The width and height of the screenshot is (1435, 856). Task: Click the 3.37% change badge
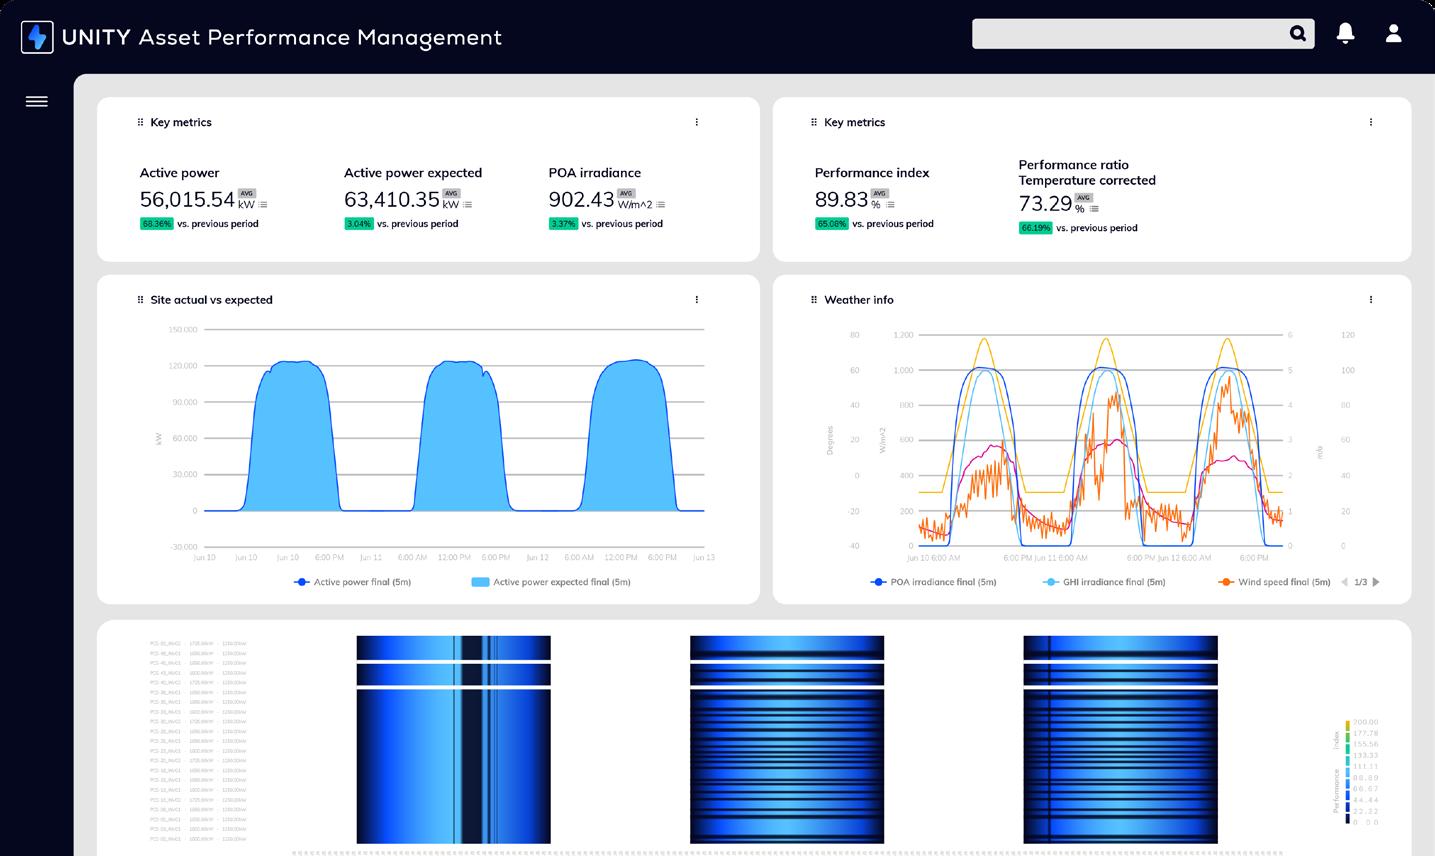[563, 224]
